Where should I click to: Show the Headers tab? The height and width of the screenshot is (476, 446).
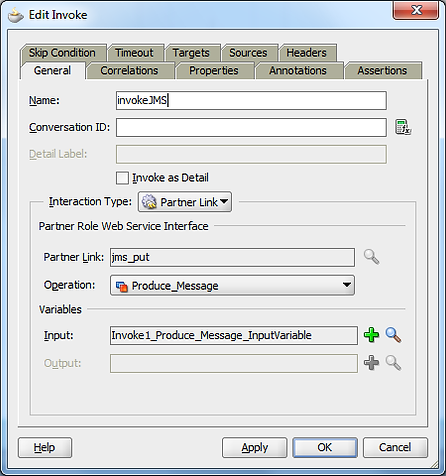click(x=307, y=53)
